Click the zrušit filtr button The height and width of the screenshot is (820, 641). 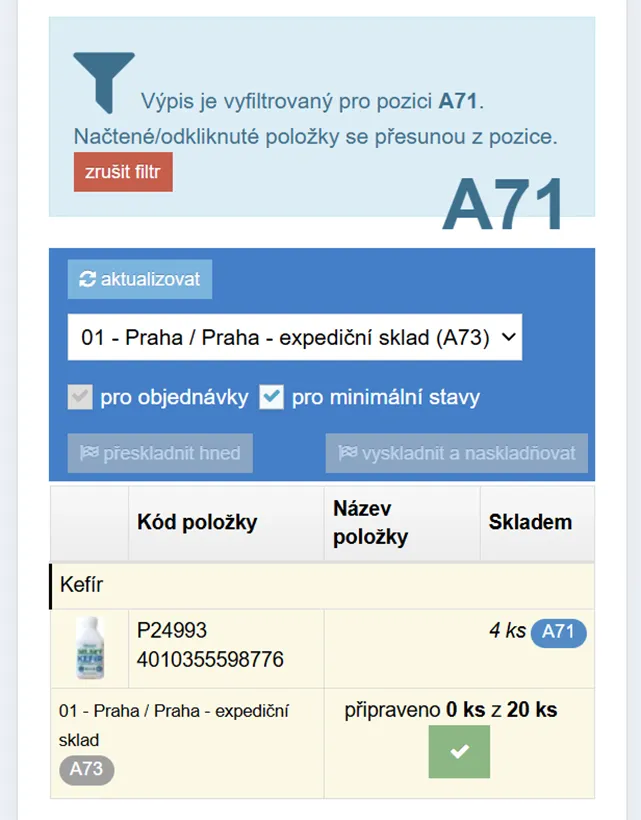click(123, 172)
